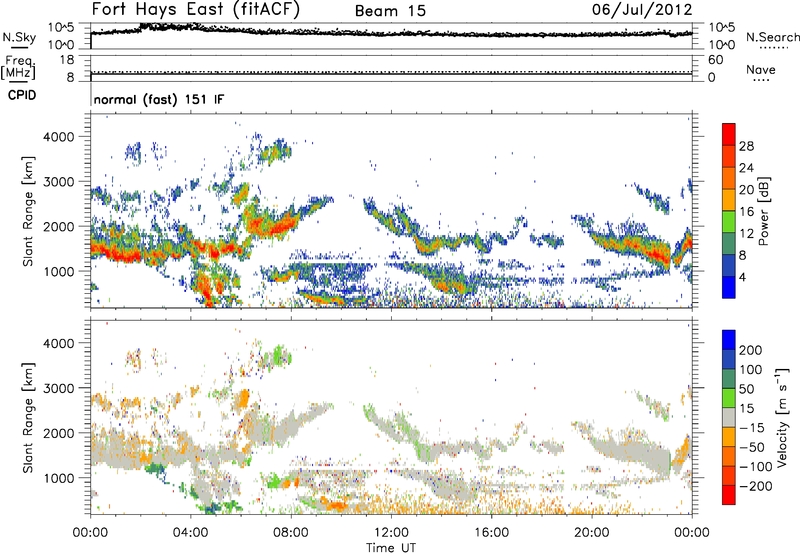Click the gray segment of the velocity colorbar
The height and width of the screenshot is (554, 800).
pyautogui.click(x=729, y=417)
